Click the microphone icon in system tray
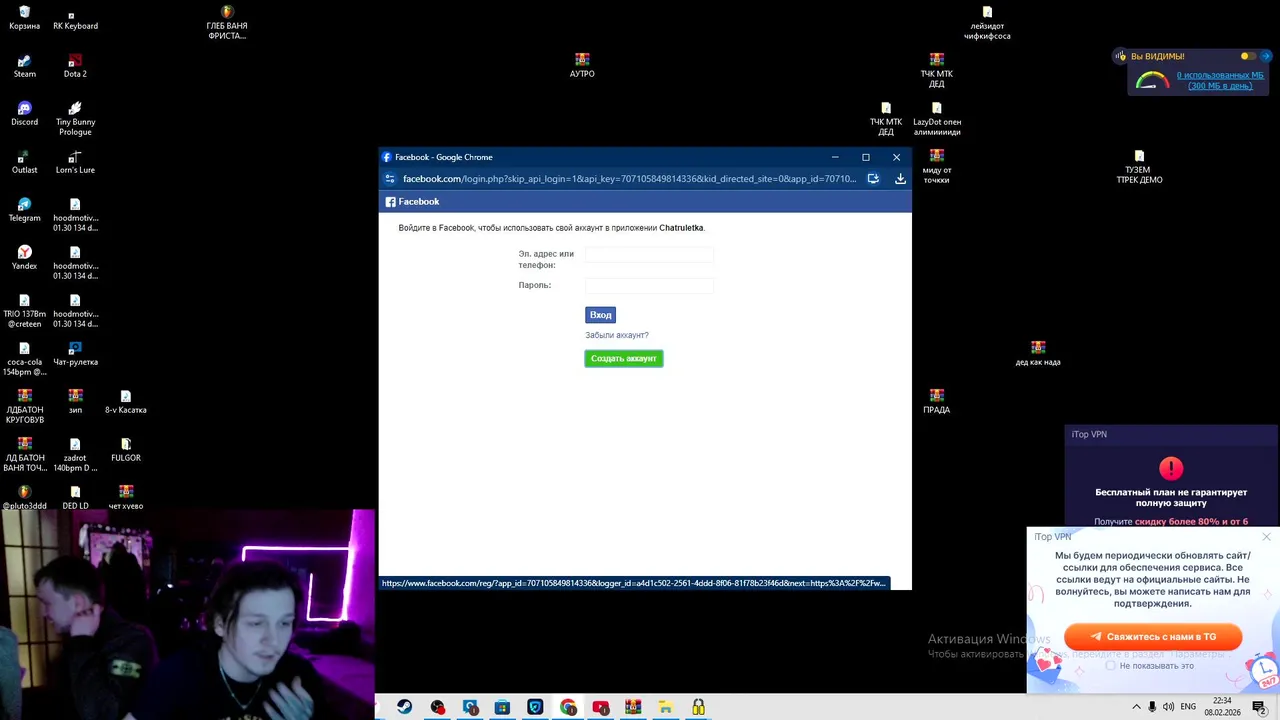The image size is (1280, 720). 1152,707
